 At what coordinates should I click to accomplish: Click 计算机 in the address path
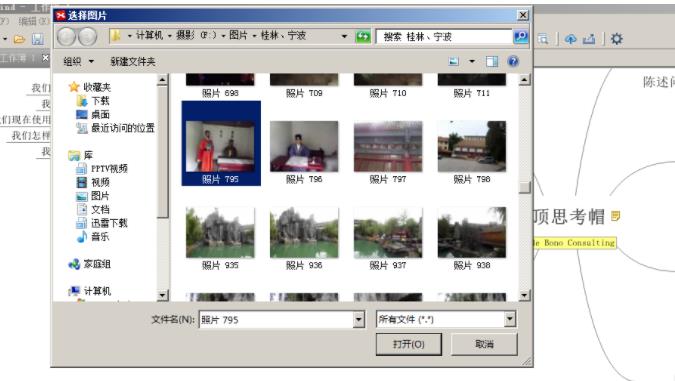point(149,36)
